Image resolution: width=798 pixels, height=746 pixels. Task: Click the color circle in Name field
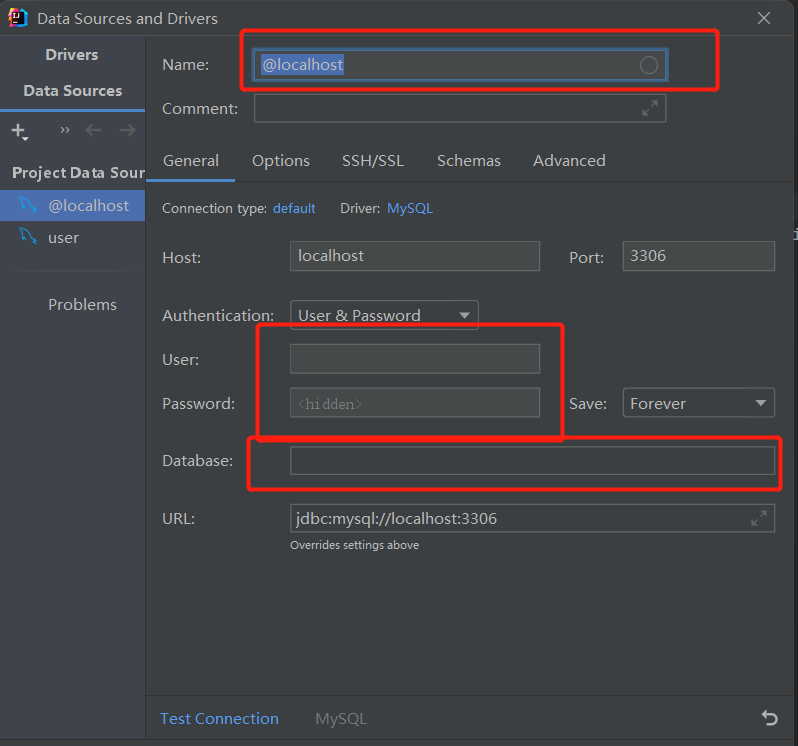click(649, 65)
